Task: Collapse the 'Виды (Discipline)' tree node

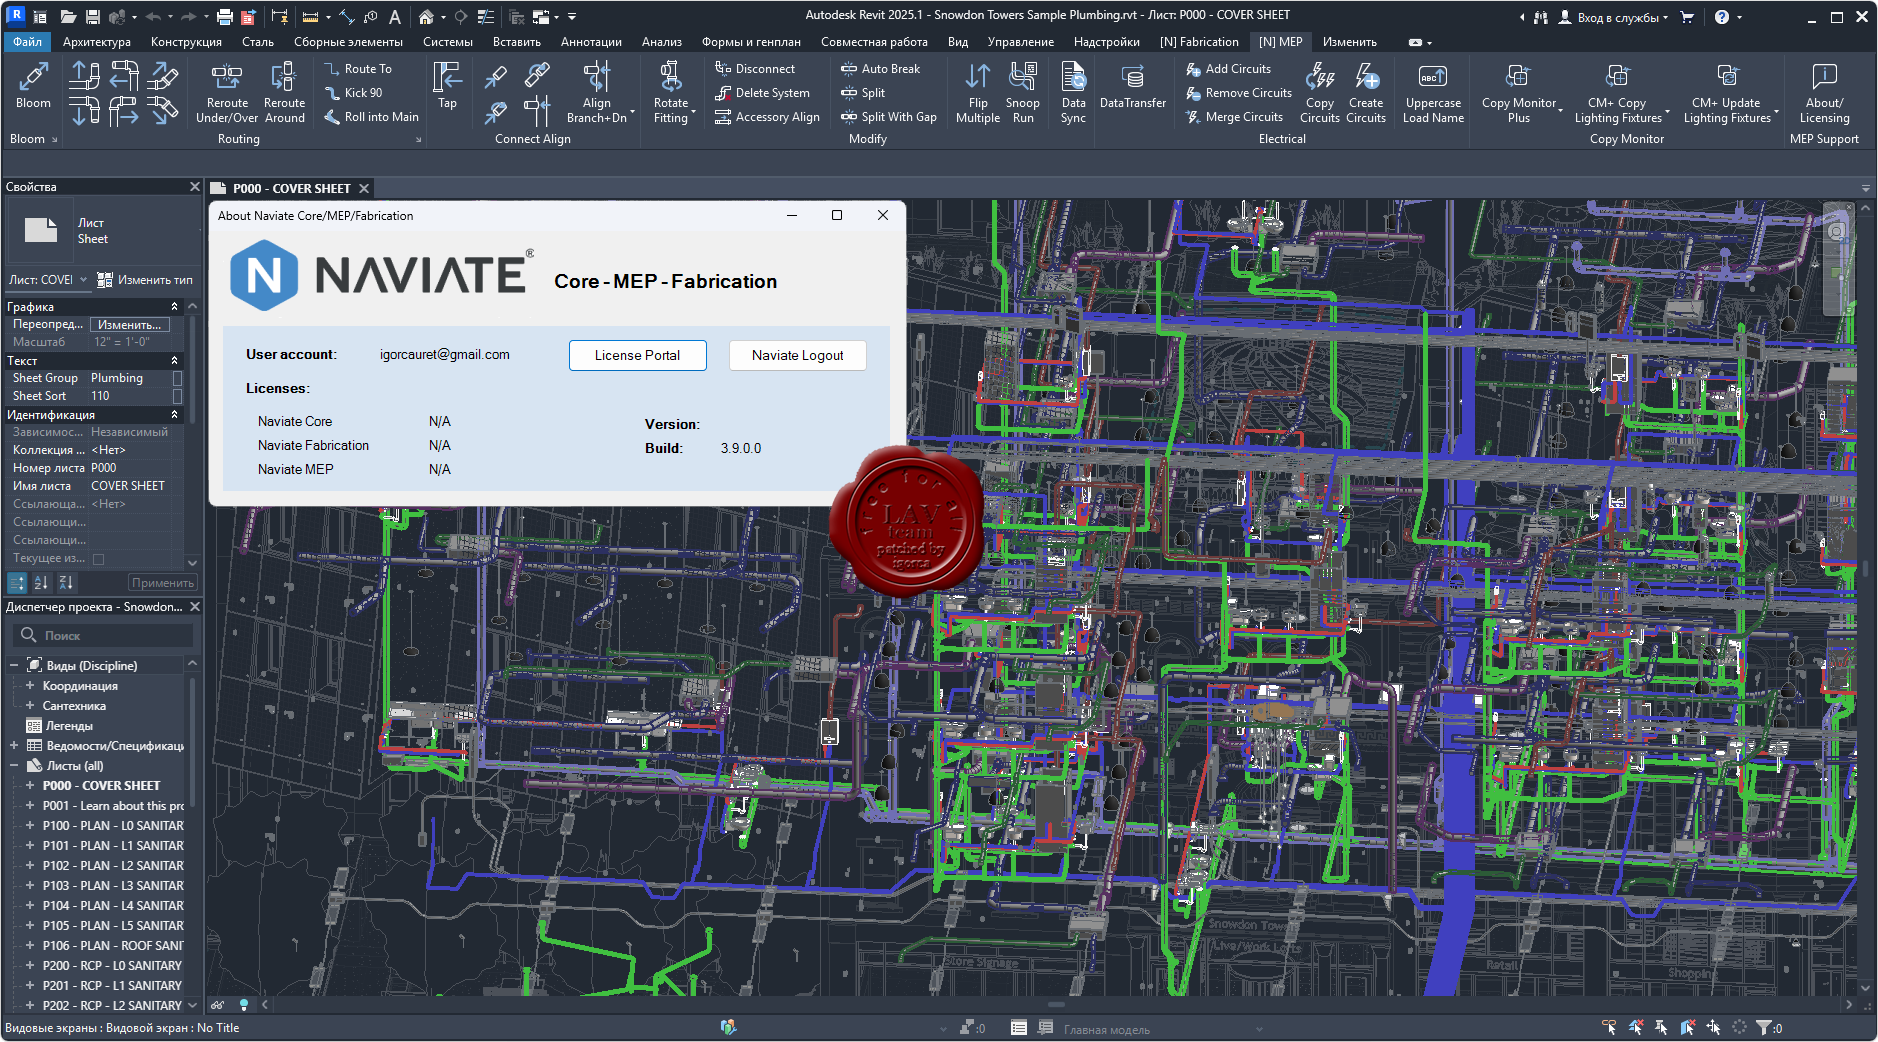Action: click(14, 665)
